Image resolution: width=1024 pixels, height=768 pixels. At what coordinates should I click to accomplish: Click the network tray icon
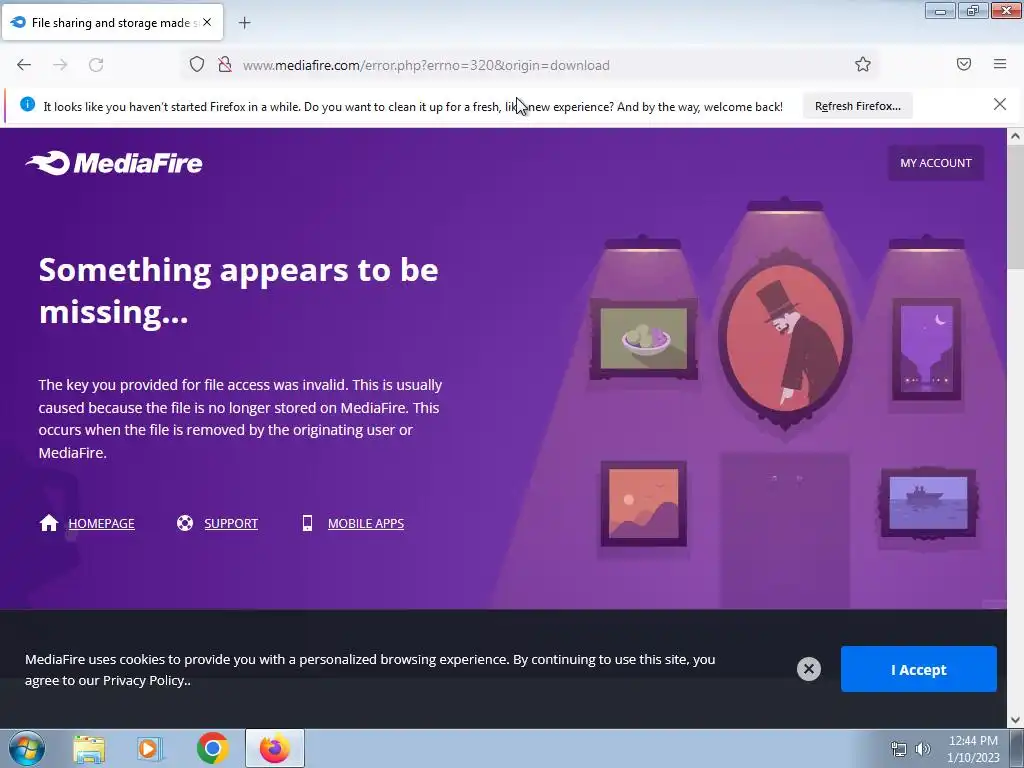point(899,750)
